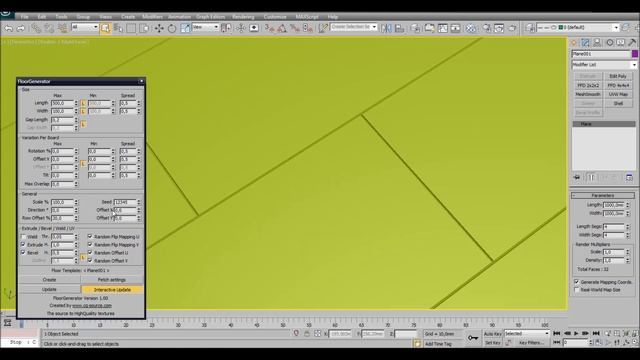Toggle Real-World Map Size checkbox
This screenshot has width=640, height=360.
coord(577,290)
